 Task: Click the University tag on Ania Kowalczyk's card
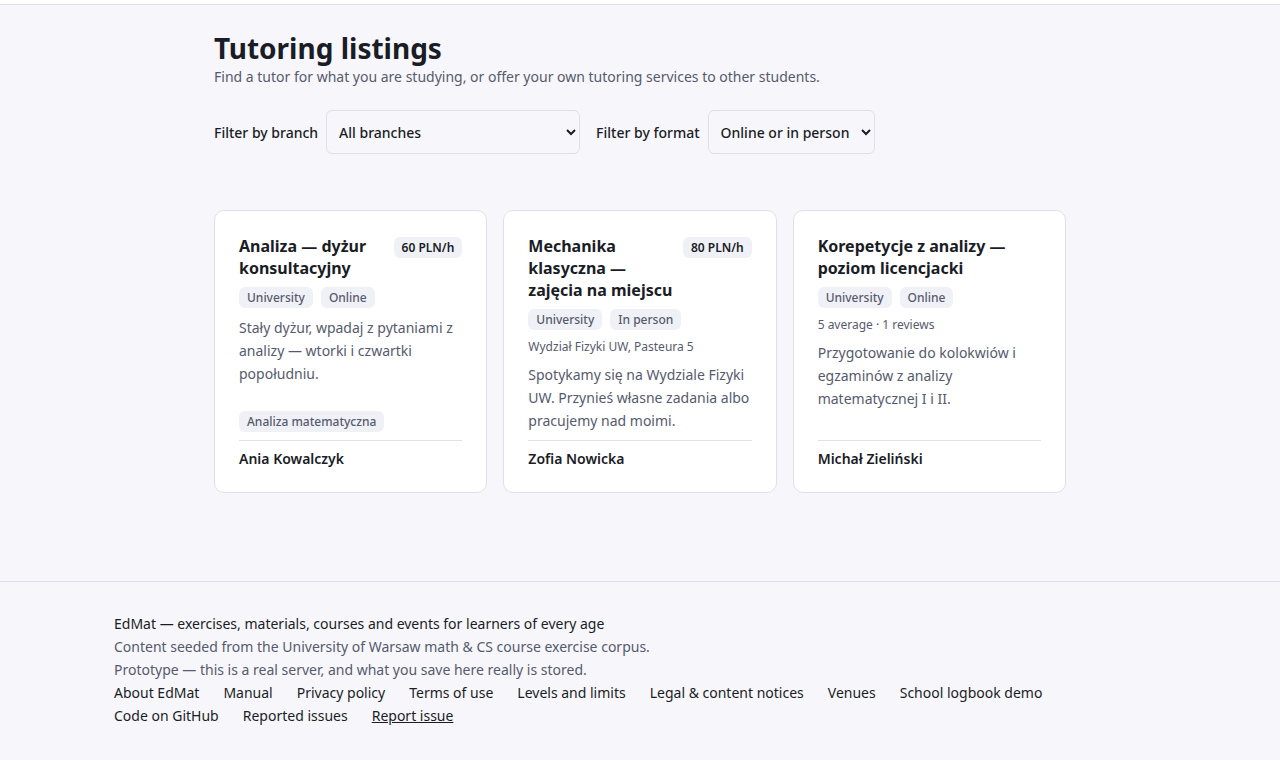tap(276, 297)
